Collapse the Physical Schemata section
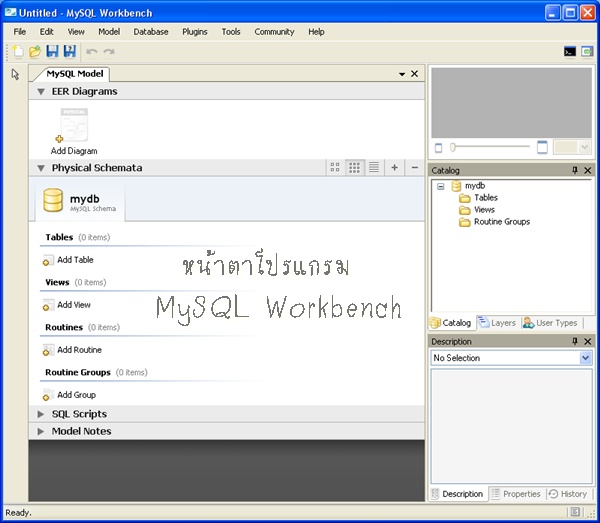This screenshot has width=600, height=523. (x=41, y=168)
